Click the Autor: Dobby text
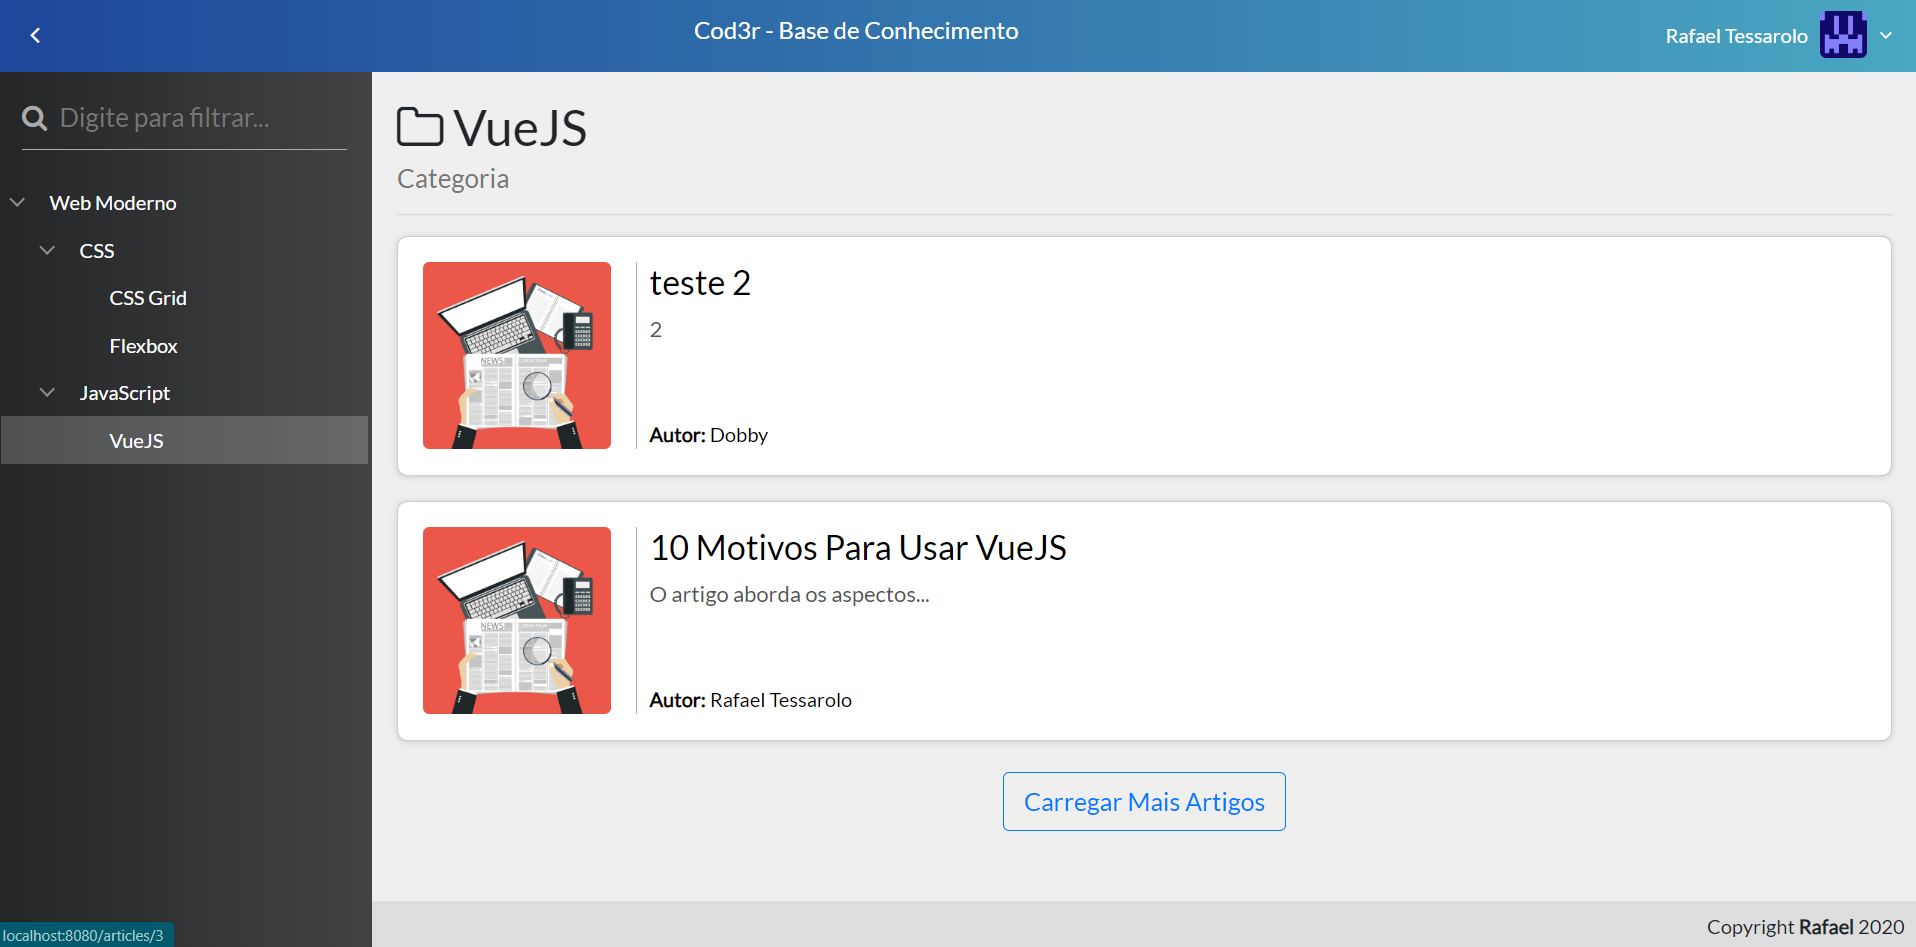The width and height of the screenshot is (1916, 947). [709, 435]
